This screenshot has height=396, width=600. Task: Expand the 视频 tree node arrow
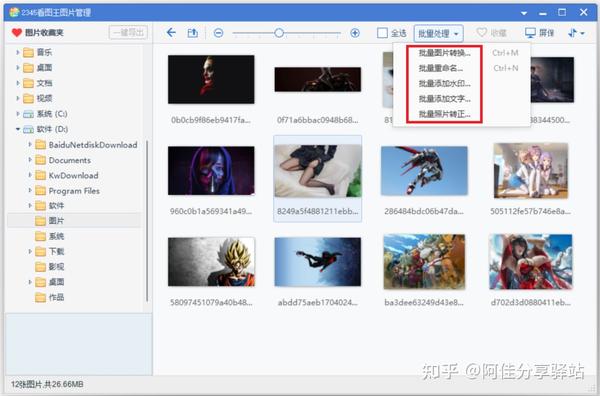(18, 98)
